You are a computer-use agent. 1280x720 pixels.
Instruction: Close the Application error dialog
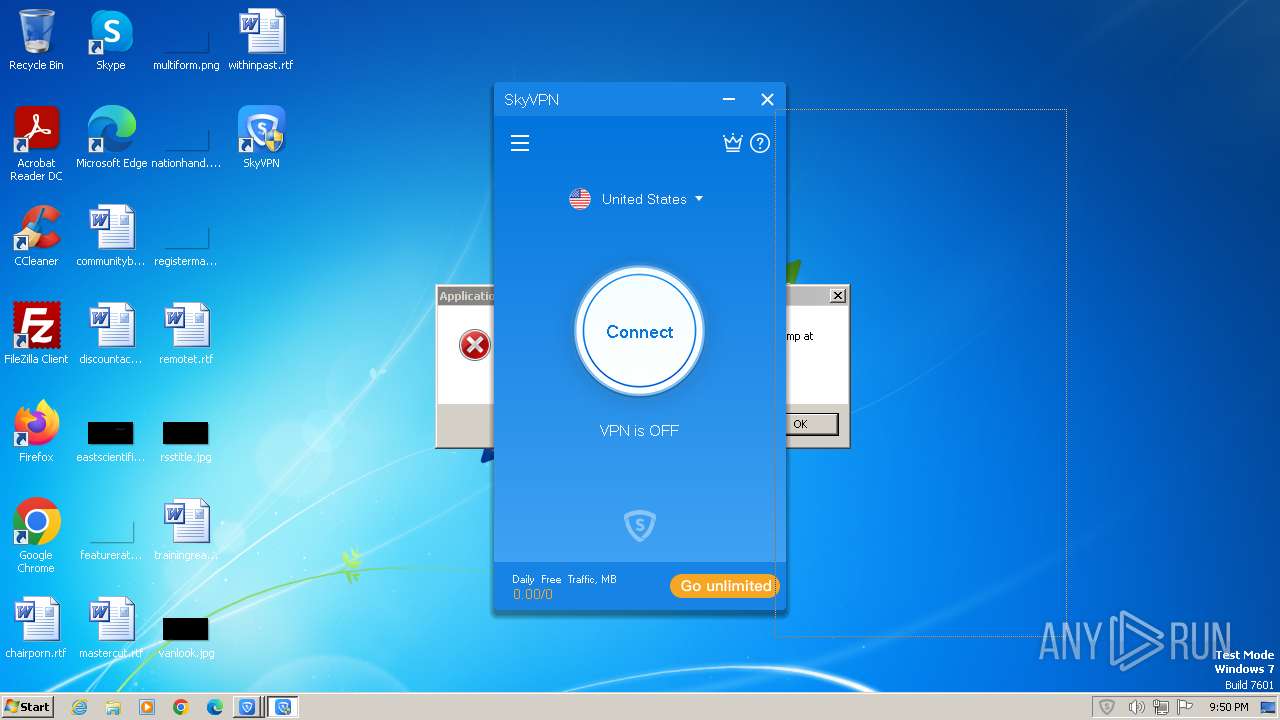point(838,295)
